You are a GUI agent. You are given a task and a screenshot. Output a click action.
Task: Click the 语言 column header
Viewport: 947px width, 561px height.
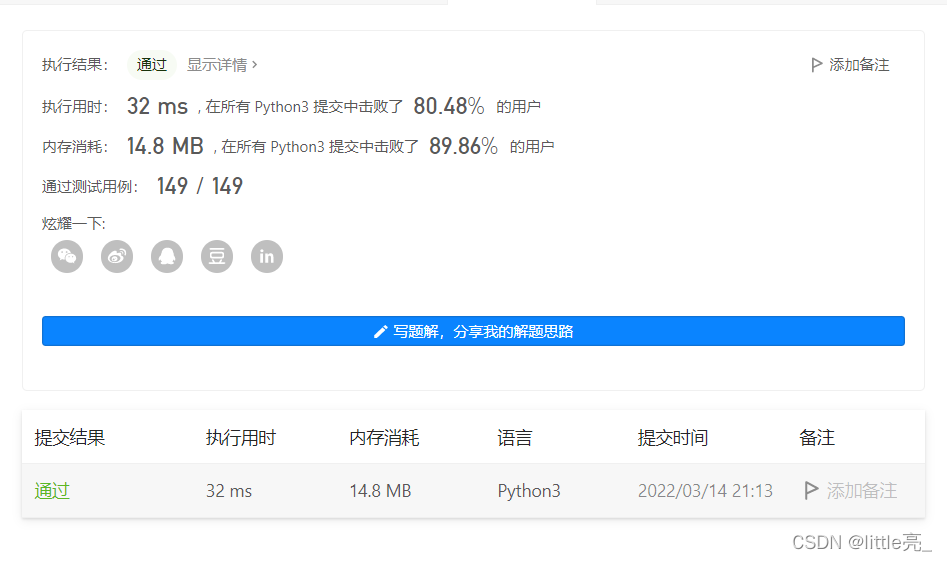tap(515, 438)
